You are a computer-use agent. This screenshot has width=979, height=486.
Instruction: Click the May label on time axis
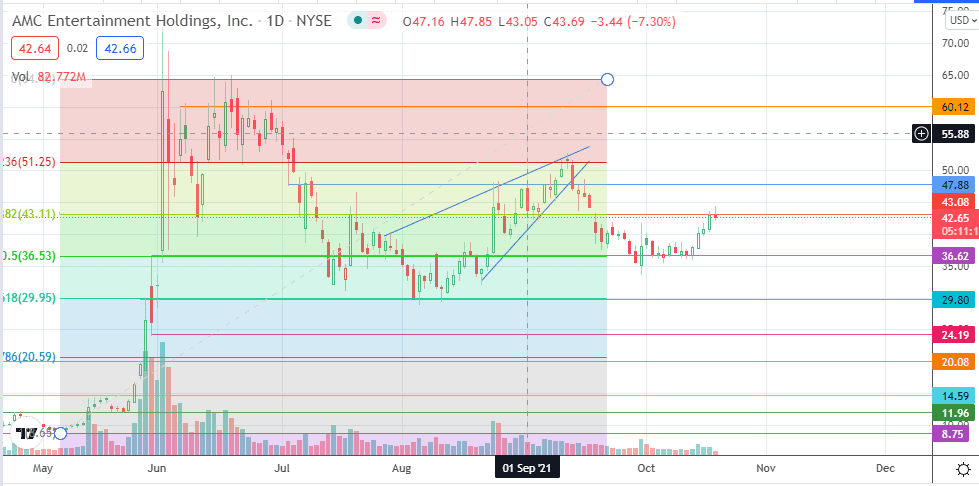pyautogui.click(x=42, y=468)
